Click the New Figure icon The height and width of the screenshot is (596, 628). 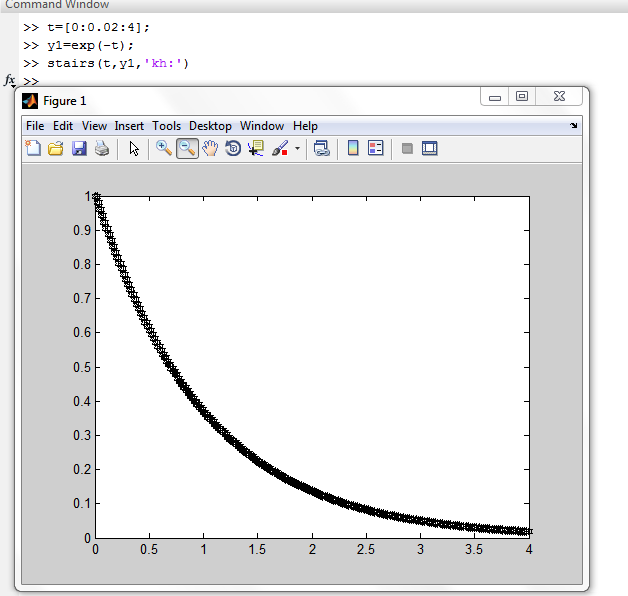coord(33,148)
